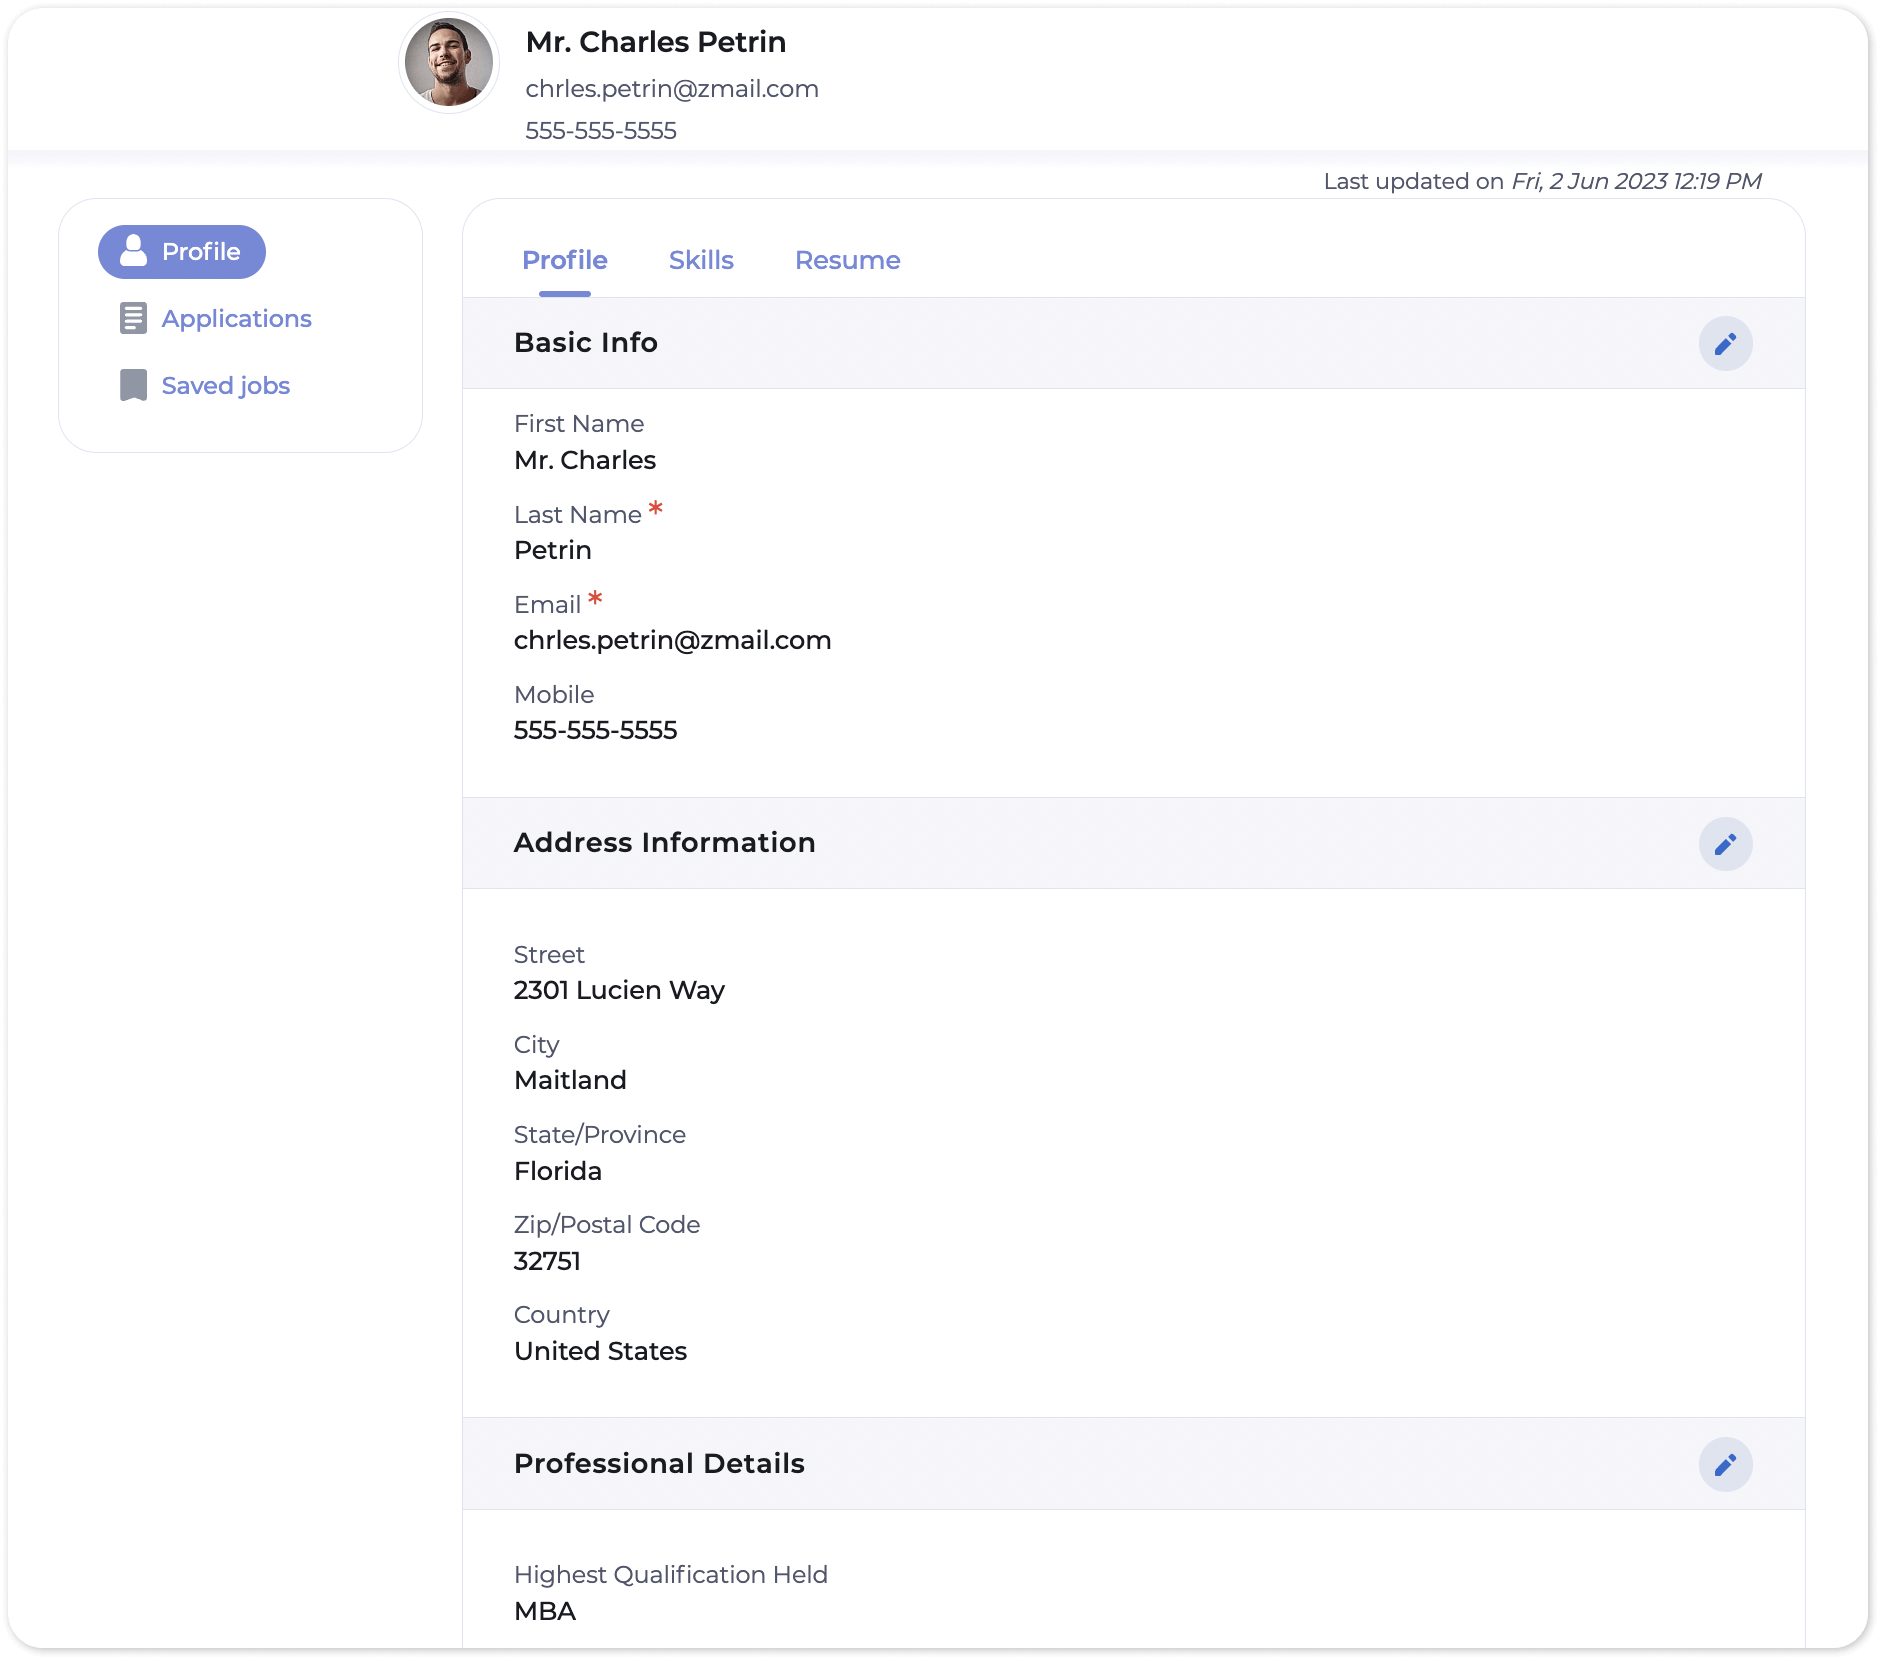This screenshot has width=1880, height=1660.
Task: Click Charles Petrin's profile photo
Action: (x=448, y=62)
